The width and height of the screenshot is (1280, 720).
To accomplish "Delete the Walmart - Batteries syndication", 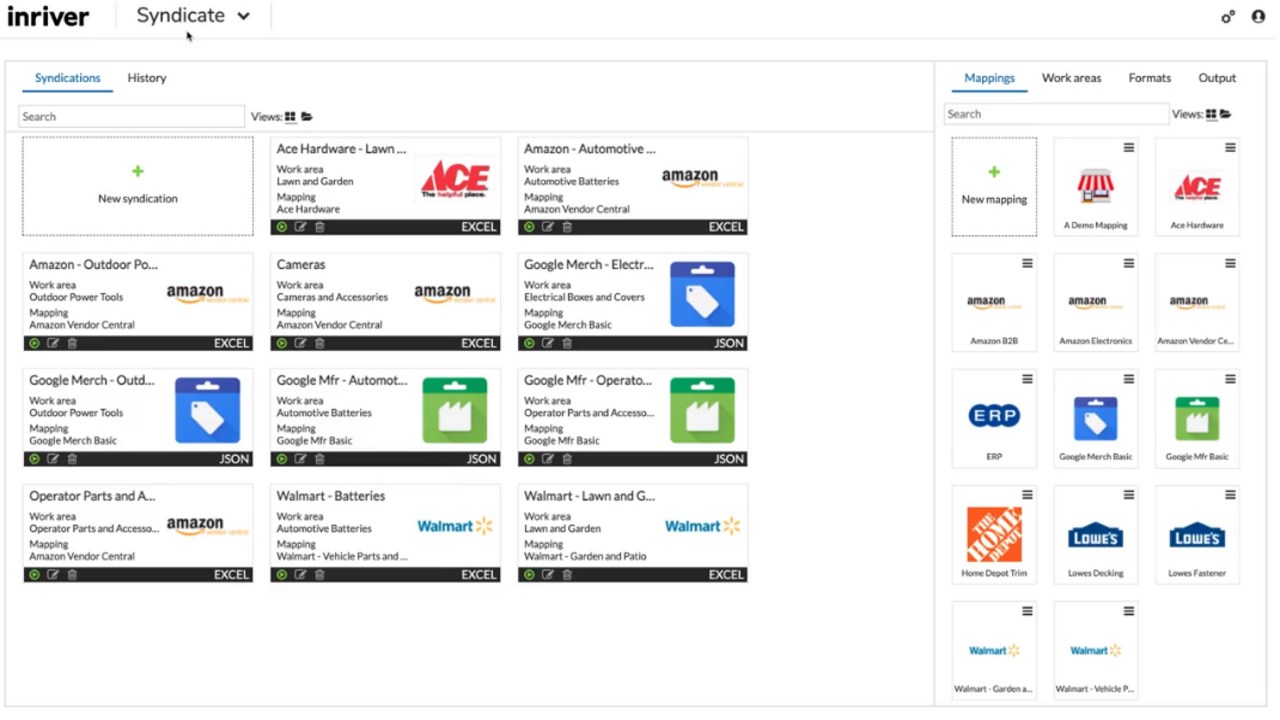I will 320,575.
